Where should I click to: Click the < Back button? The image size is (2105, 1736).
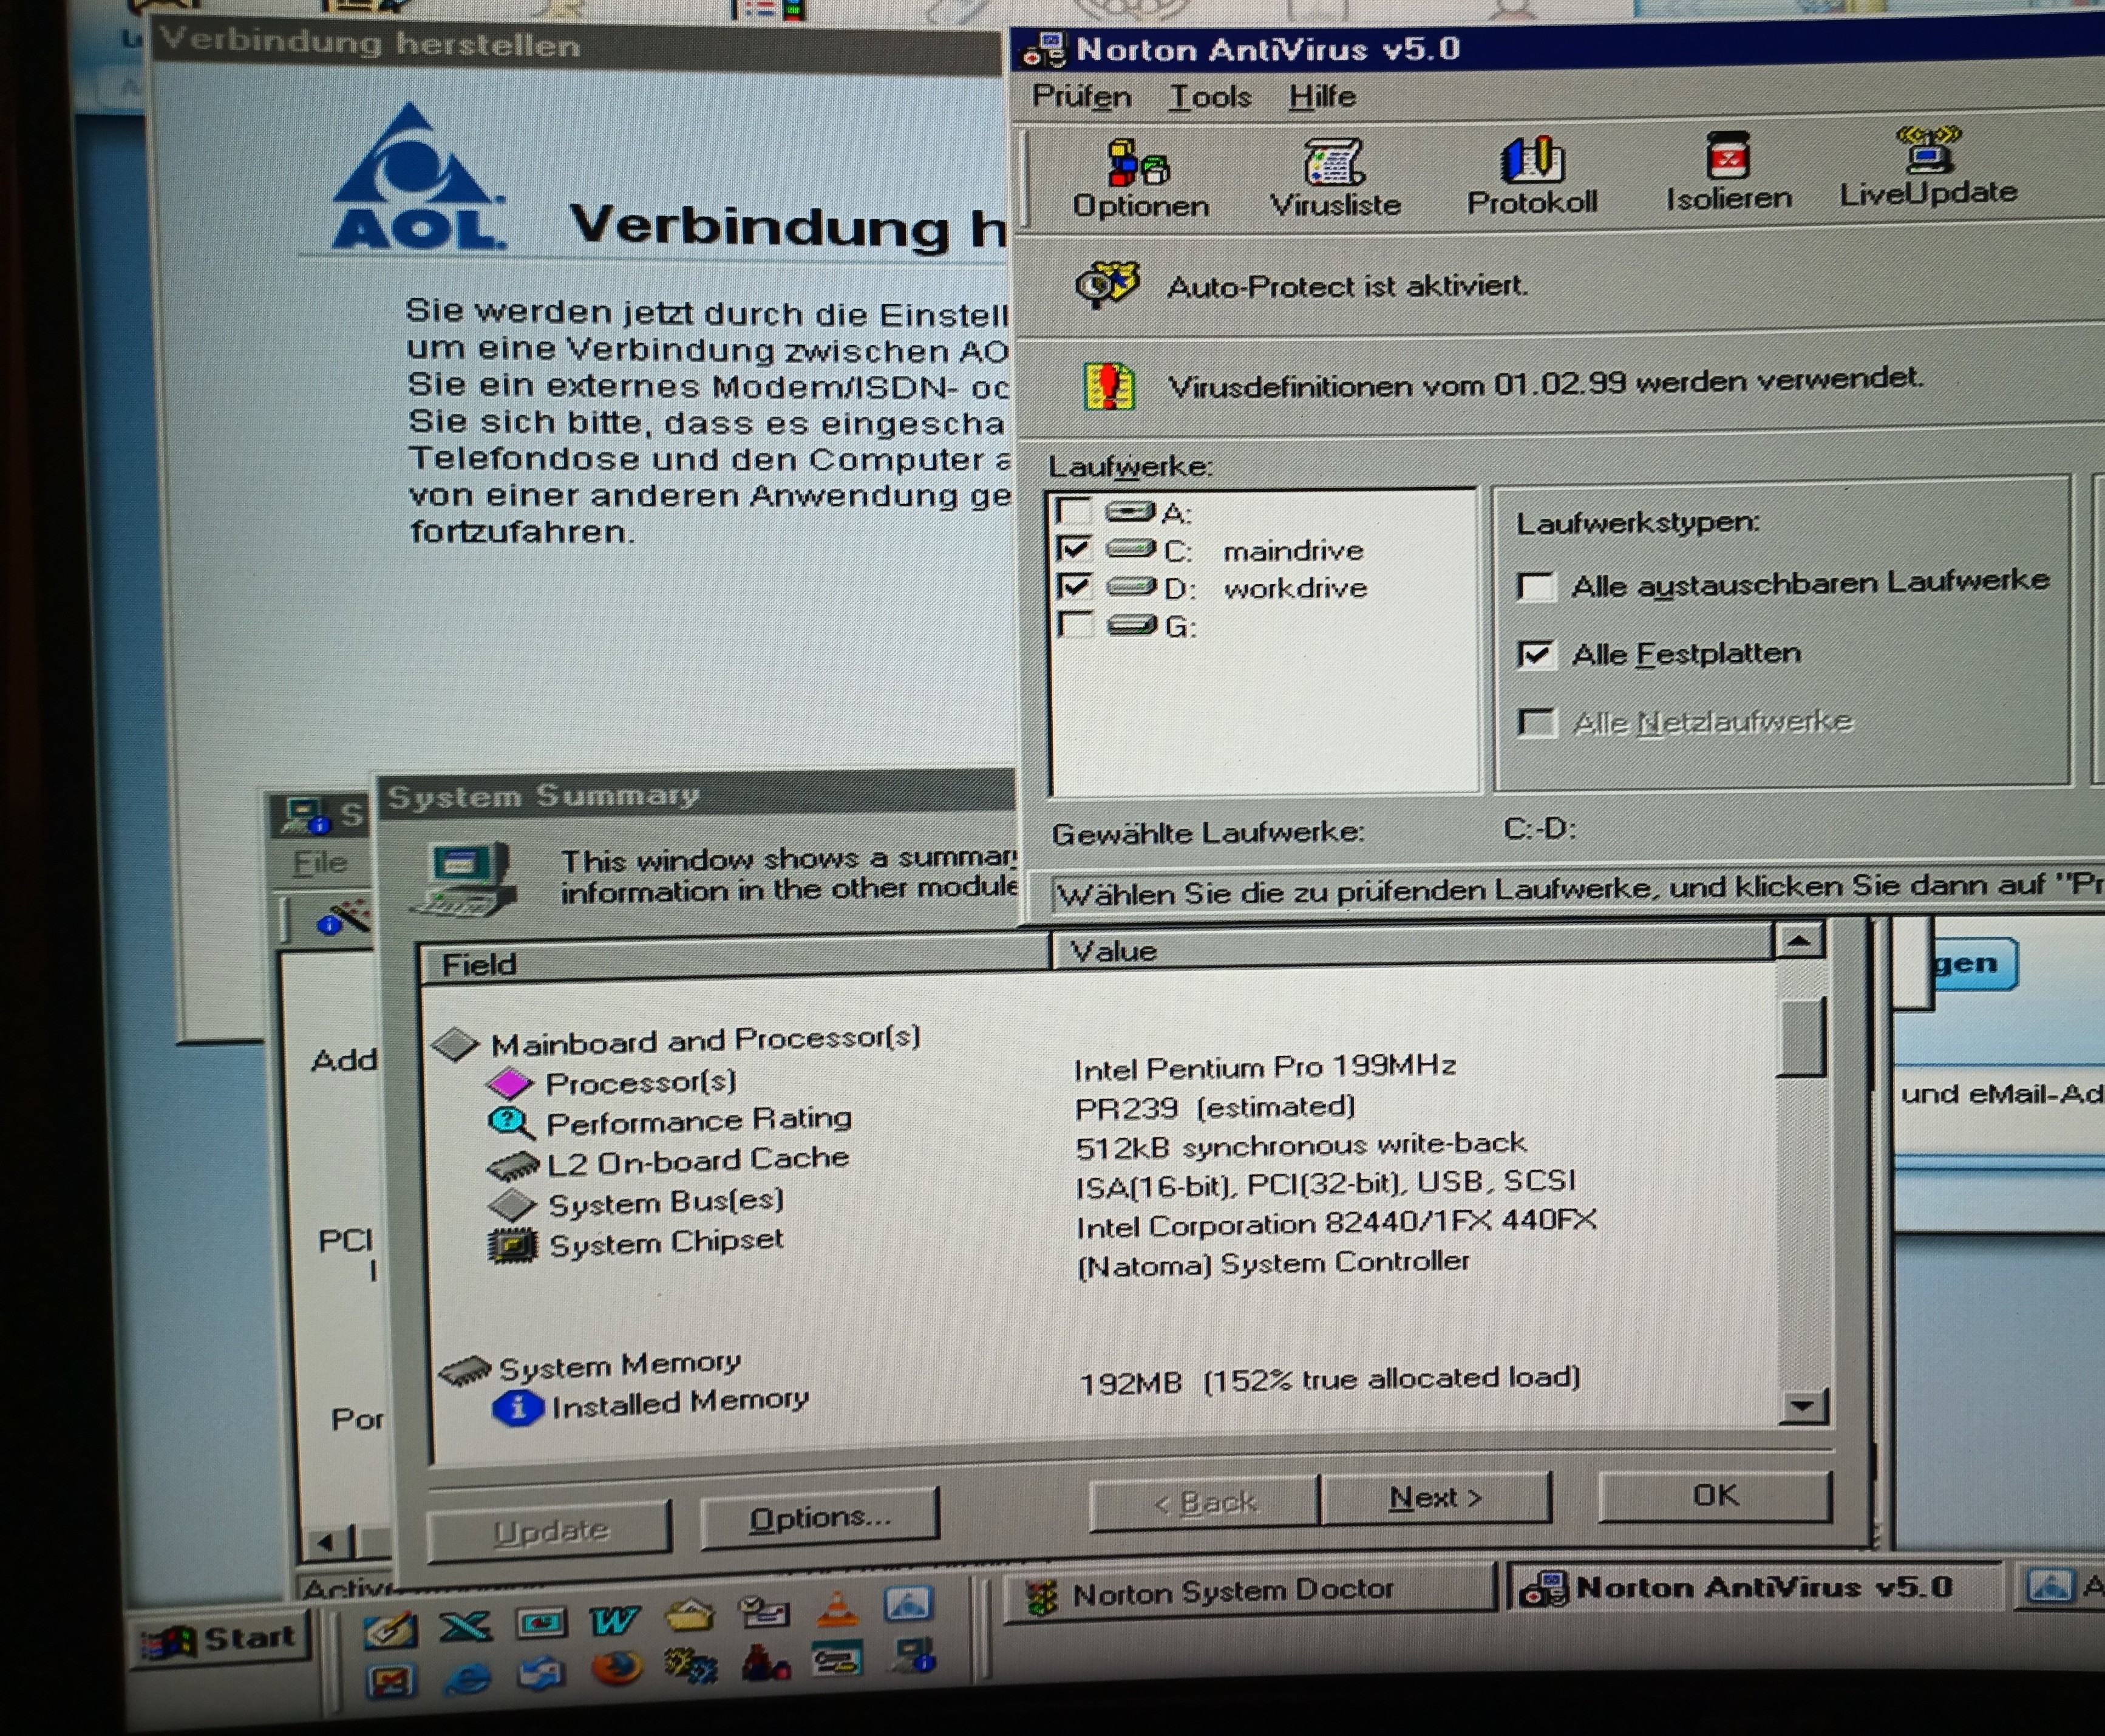(x=1204, y=1503)
